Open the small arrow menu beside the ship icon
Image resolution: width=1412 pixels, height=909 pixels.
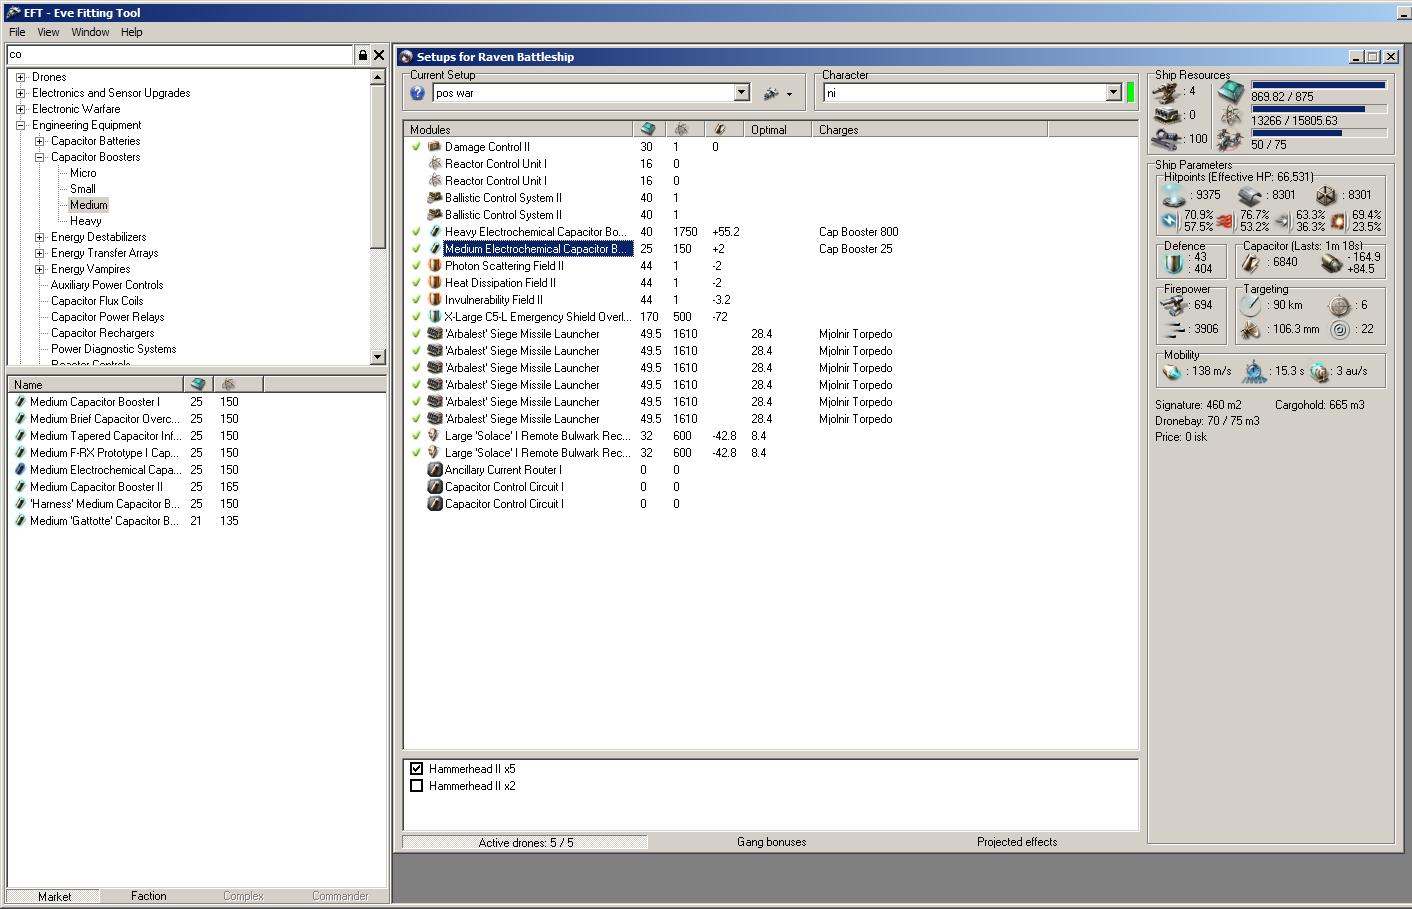[x=790, y=94]
